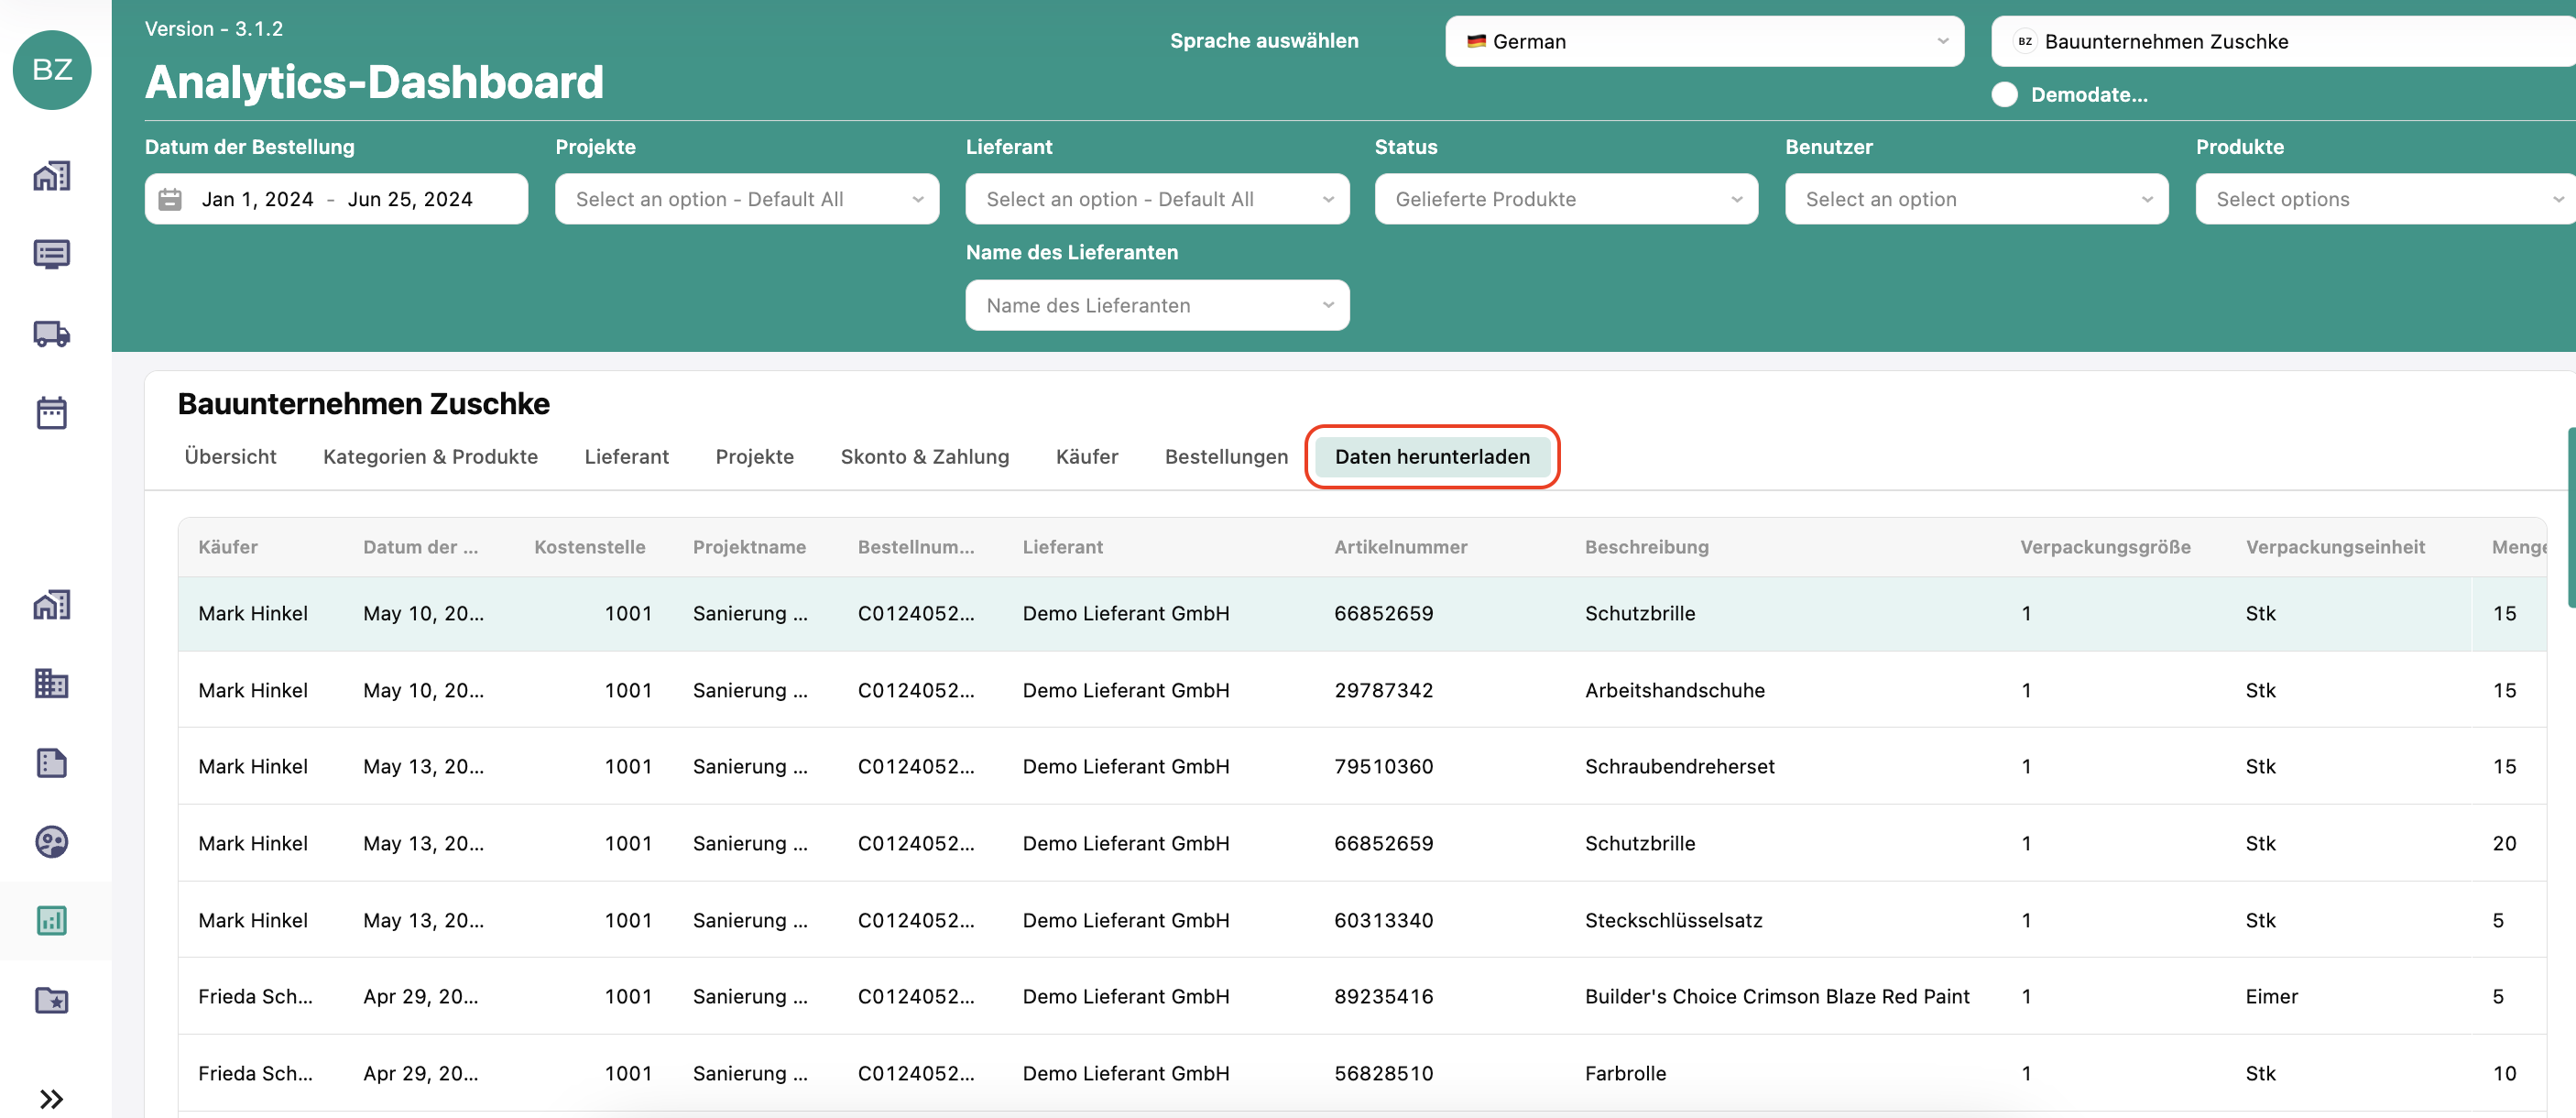Click the Eimer packaging unit cell

pyautogui.click(x=2271, y=996)
